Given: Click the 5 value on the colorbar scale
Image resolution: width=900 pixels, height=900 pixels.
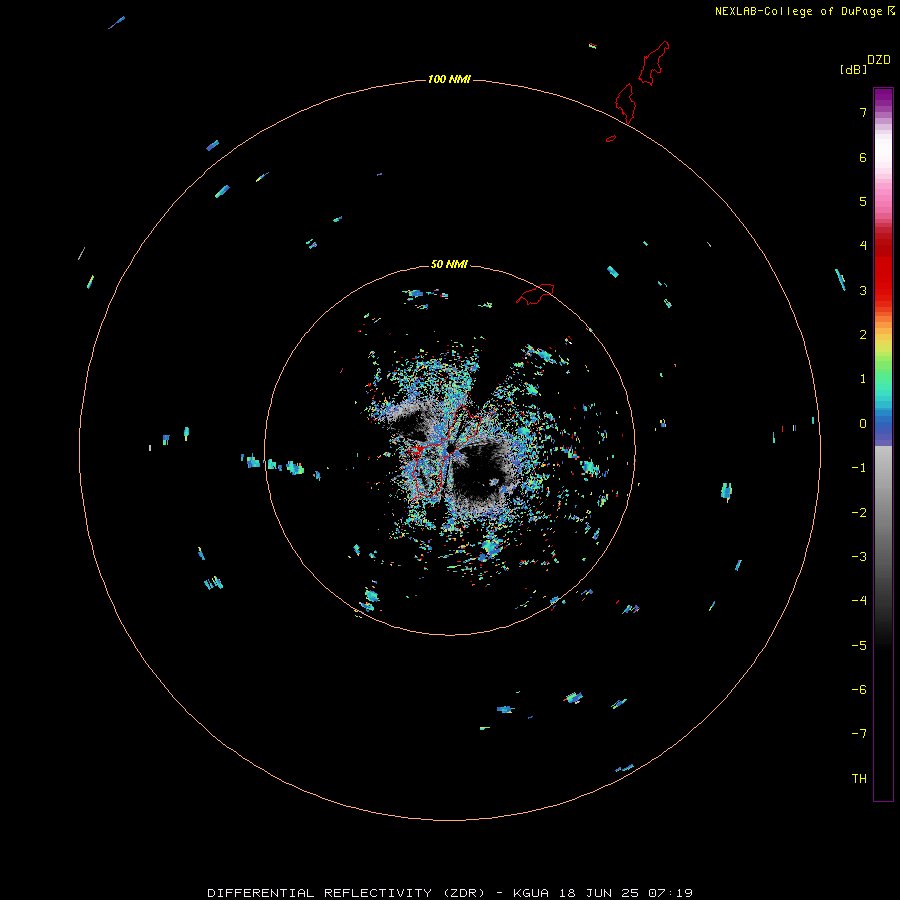Looking at the screenshot, I should [x=863, y=201].
